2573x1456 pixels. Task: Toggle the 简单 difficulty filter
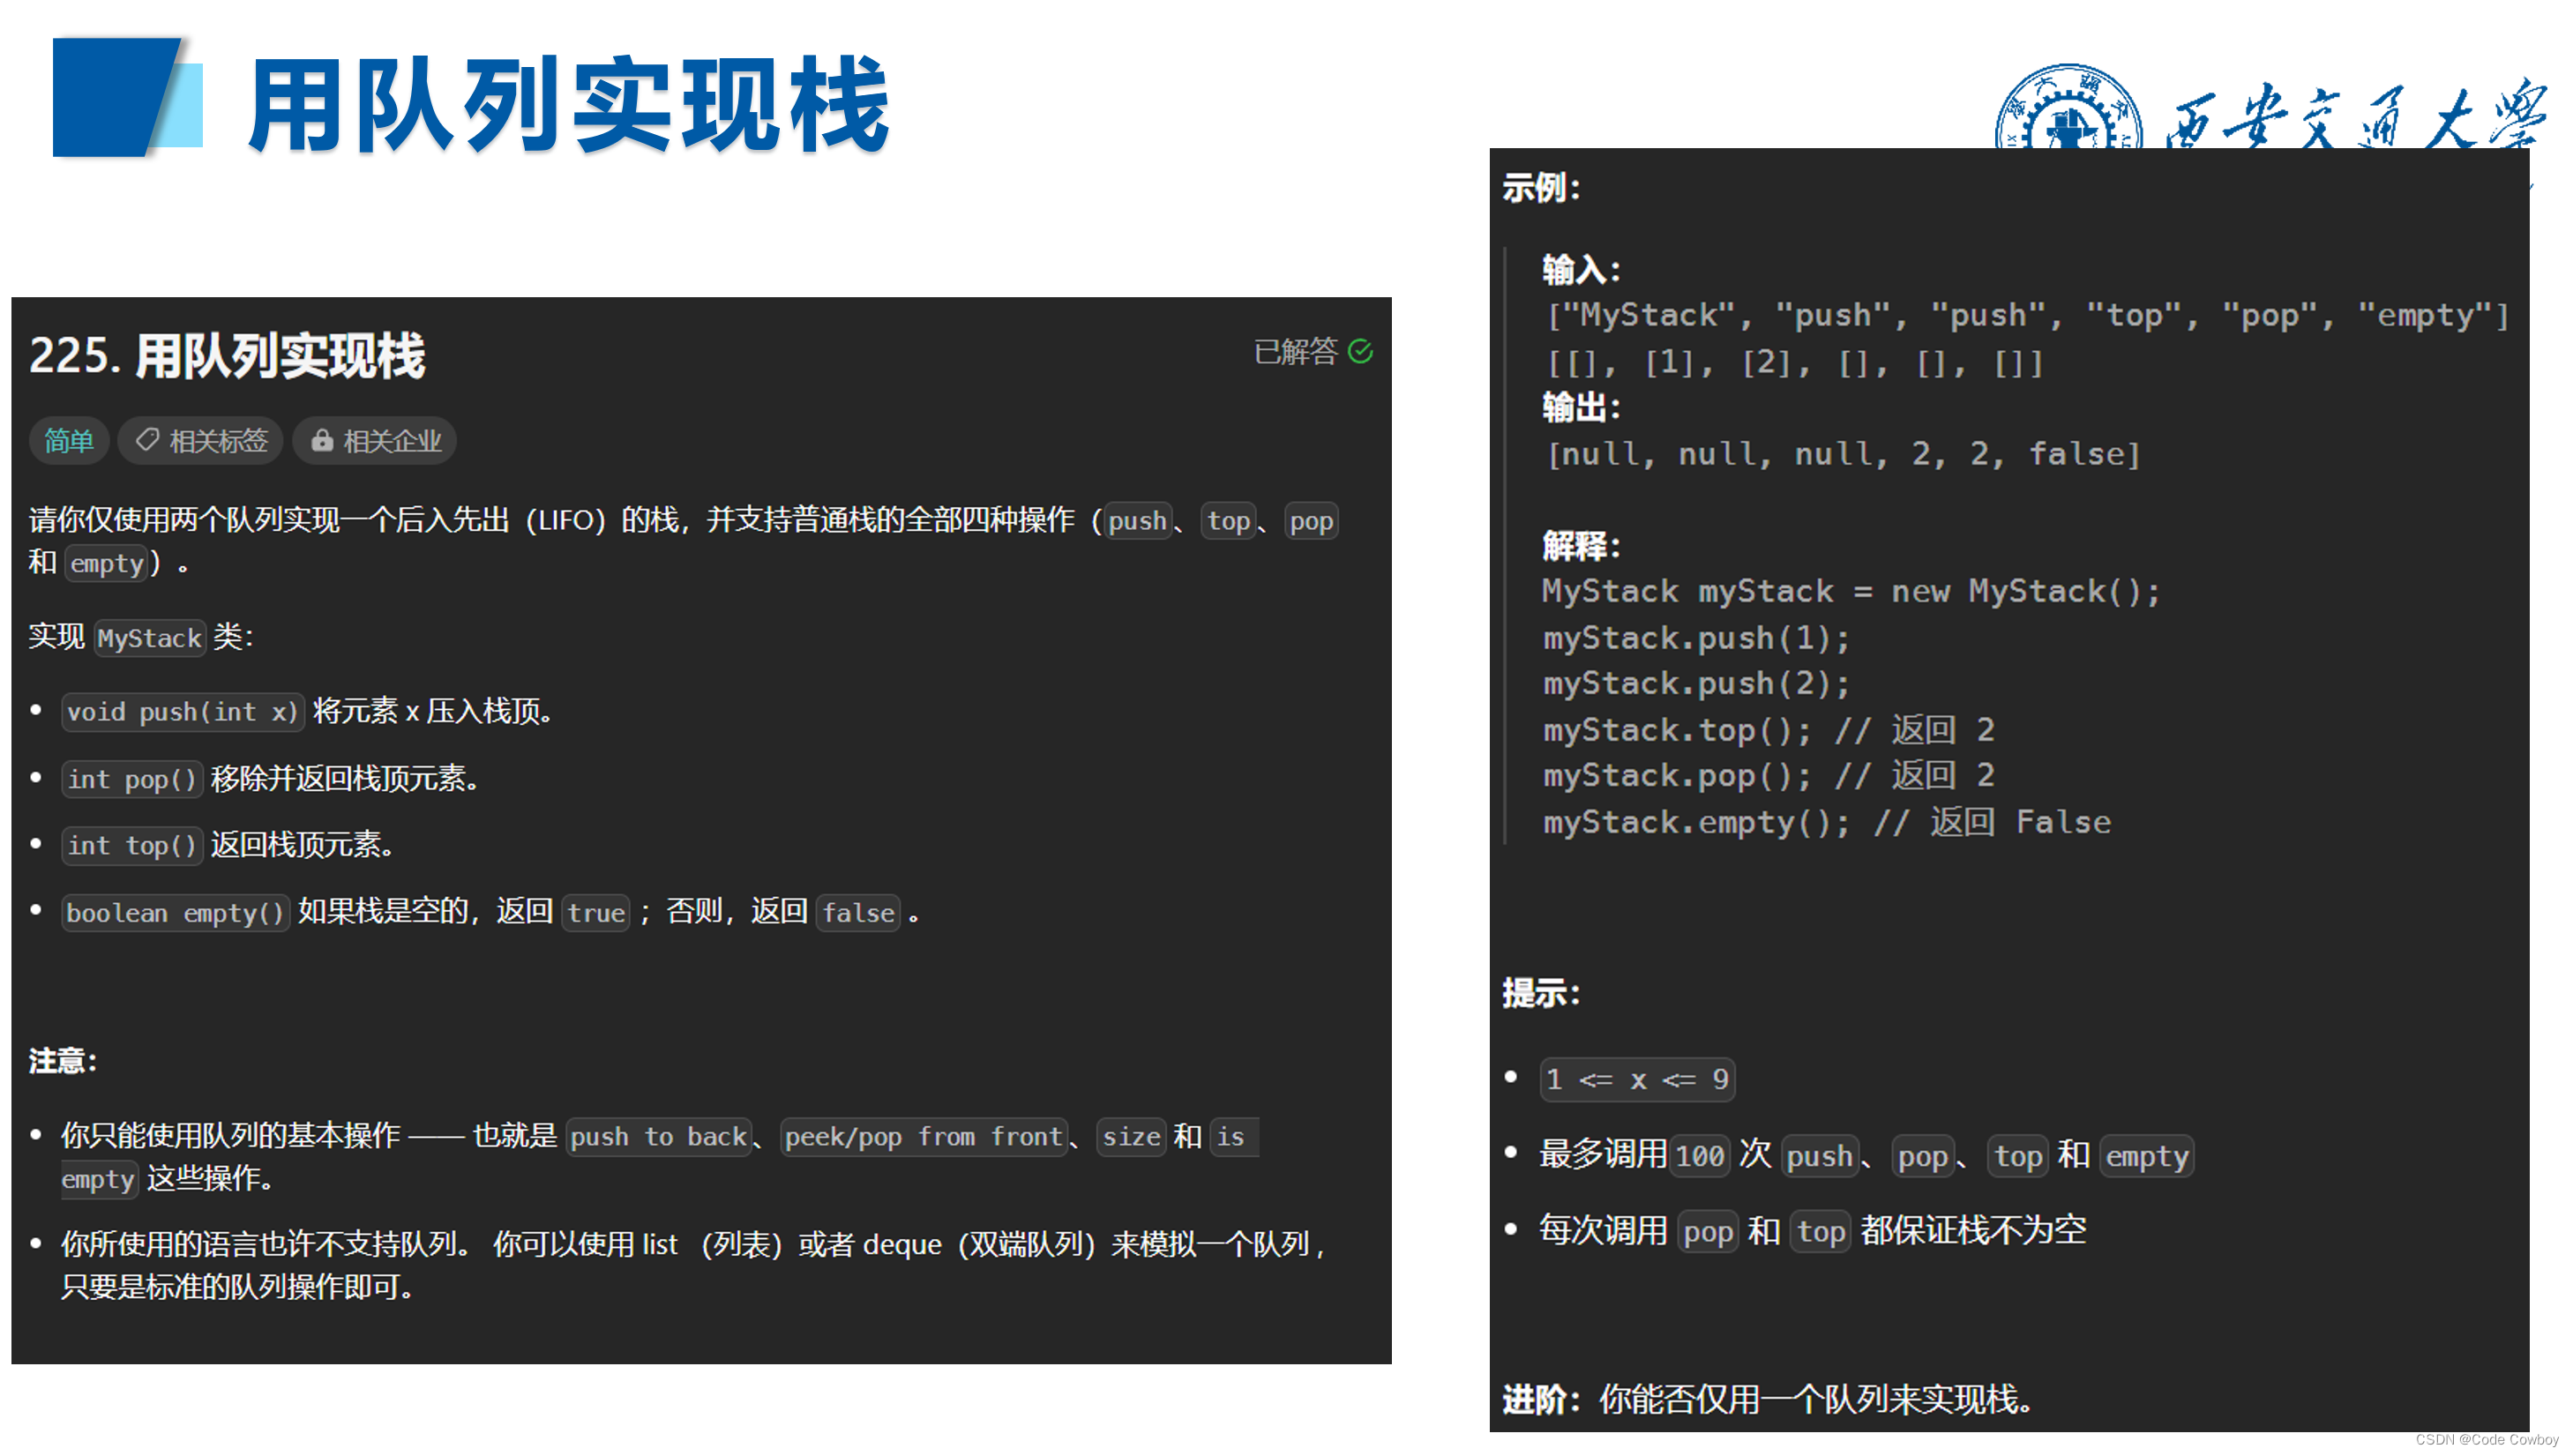click(69, 440)
